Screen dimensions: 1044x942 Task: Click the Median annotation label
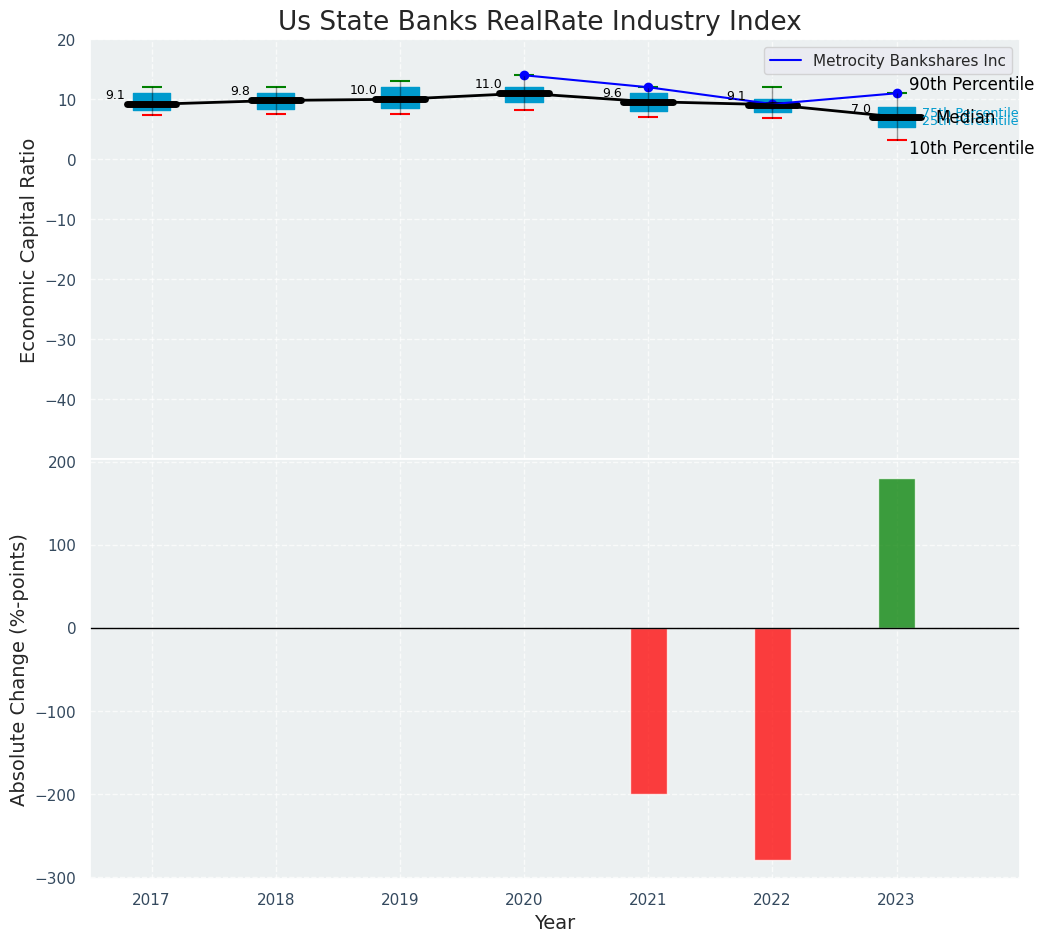point(965,117)
